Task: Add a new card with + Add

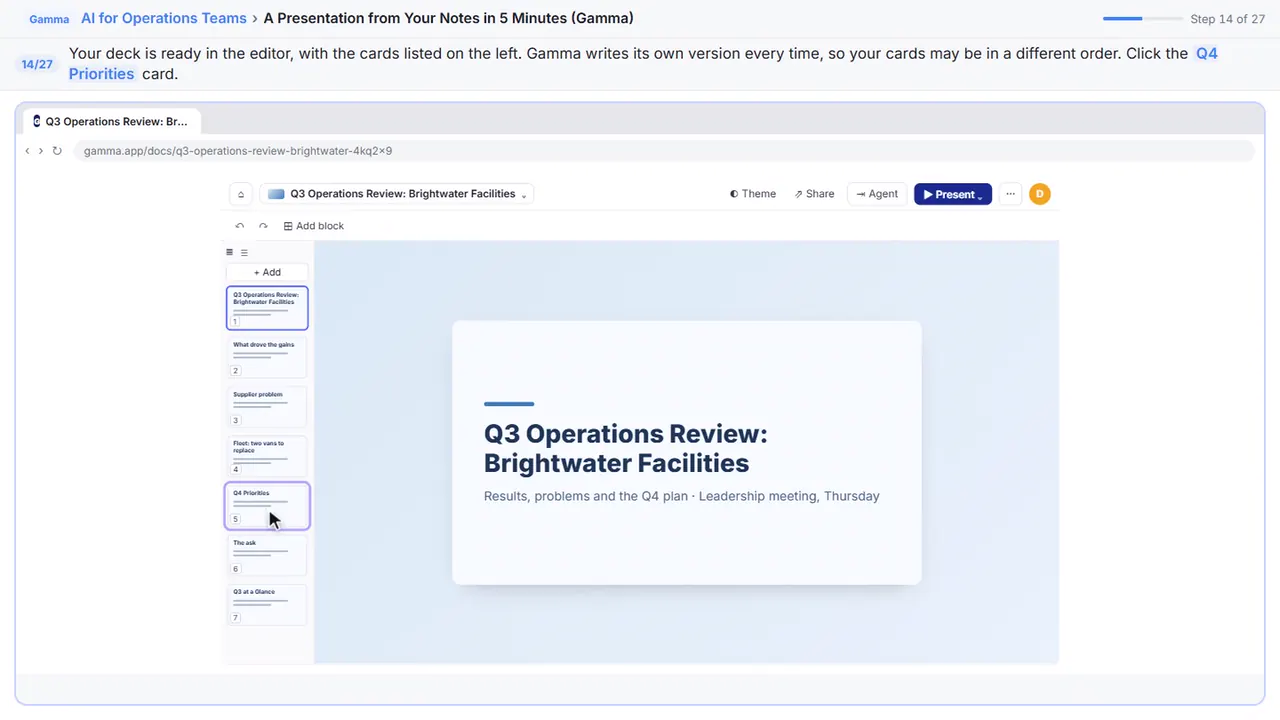Action: pos(267,272)
